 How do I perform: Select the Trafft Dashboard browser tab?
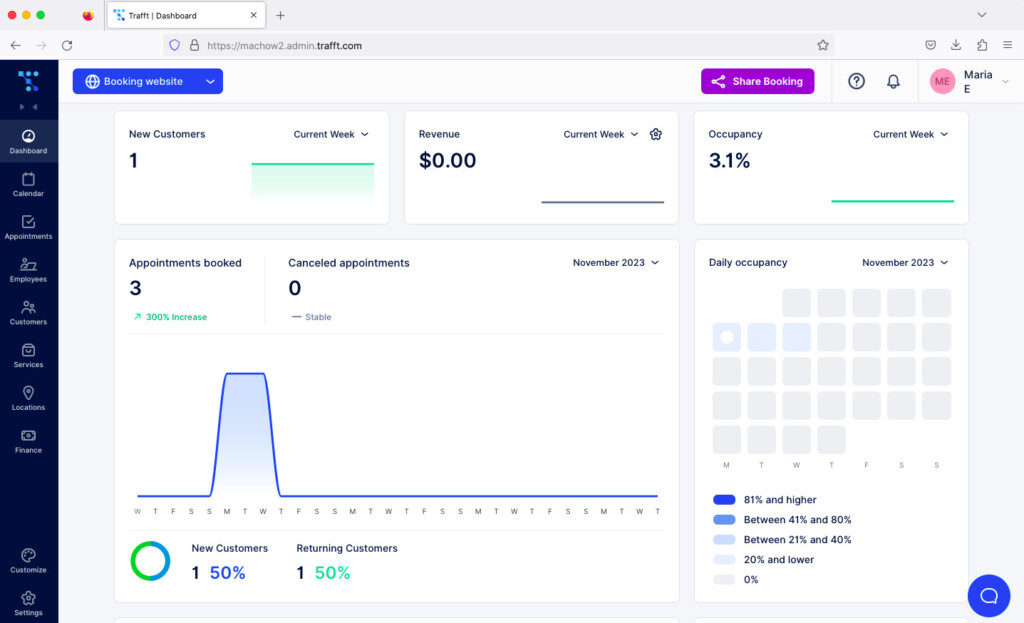point(180,16)
